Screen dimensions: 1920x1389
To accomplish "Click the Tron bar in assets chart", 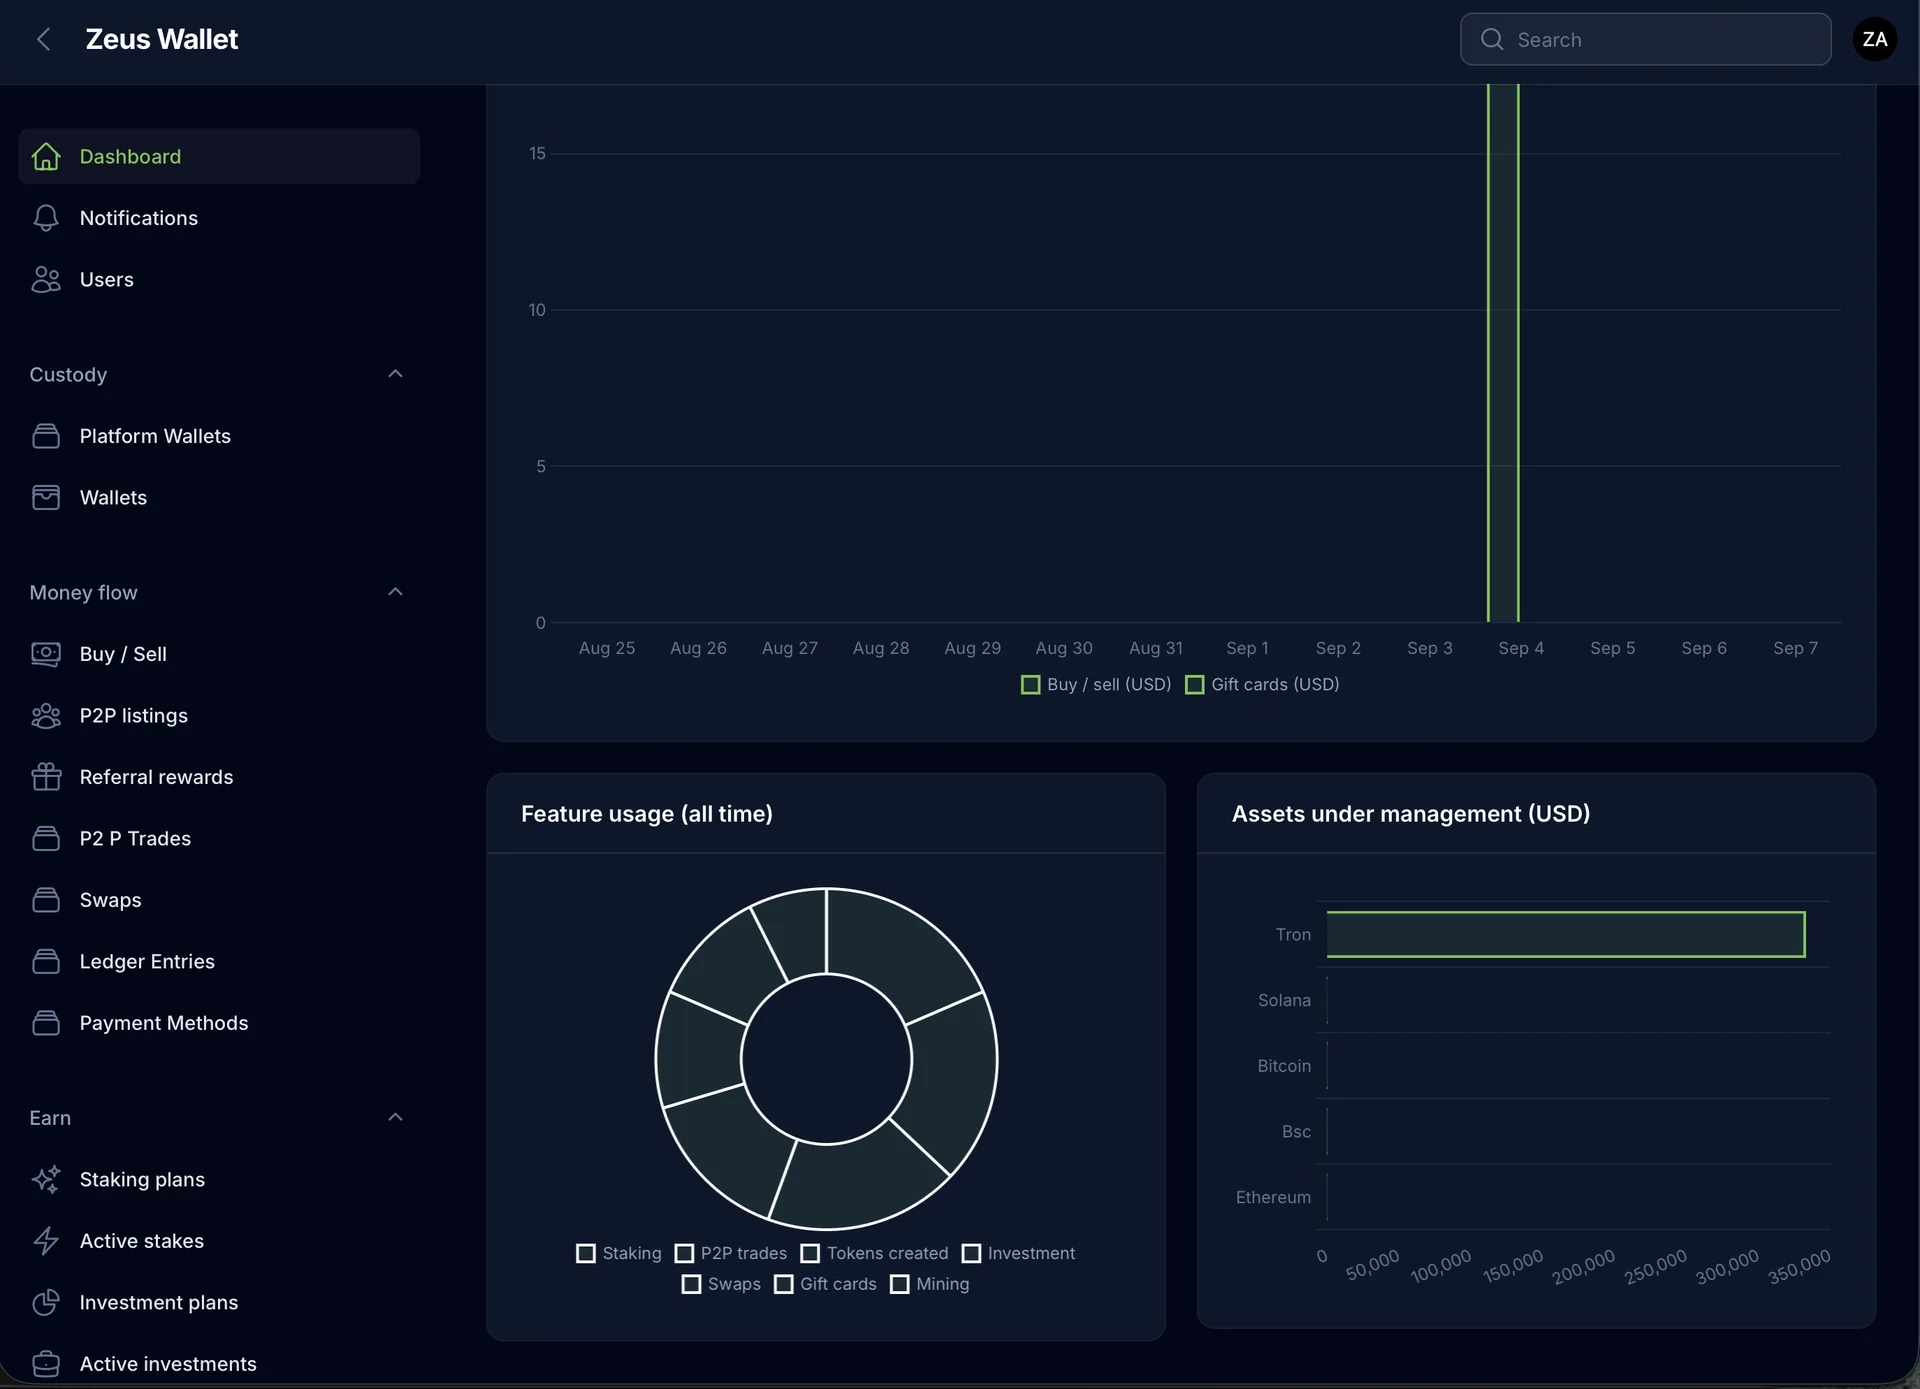I will pos(1566,934).
